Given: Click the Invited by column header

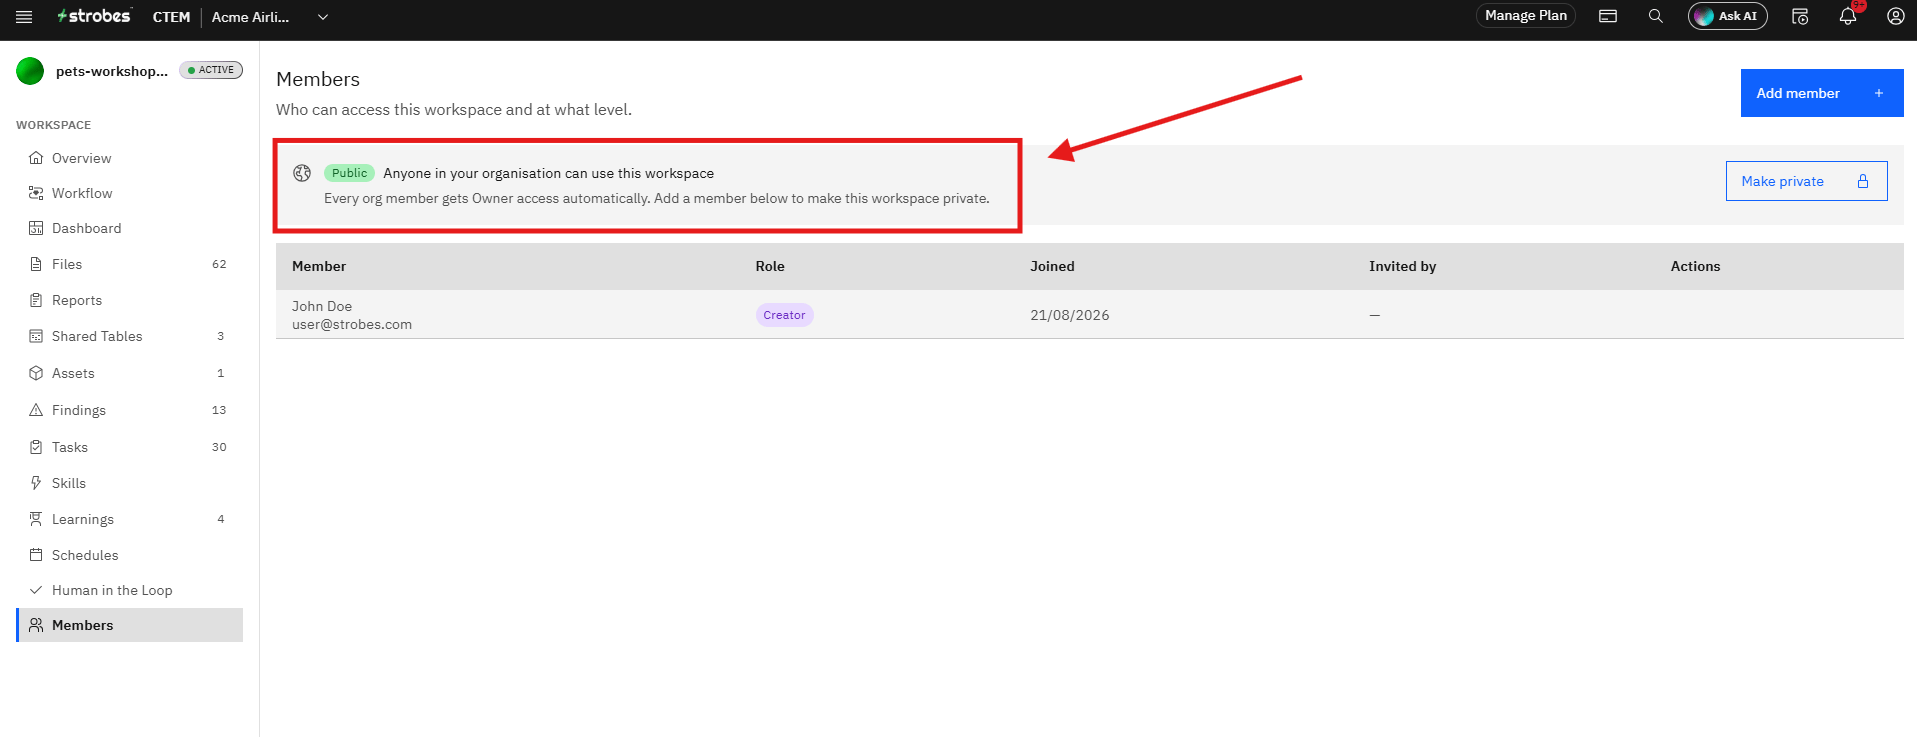Looking at the screenshot, I should pyautogui.click(x=1402, y=266).
